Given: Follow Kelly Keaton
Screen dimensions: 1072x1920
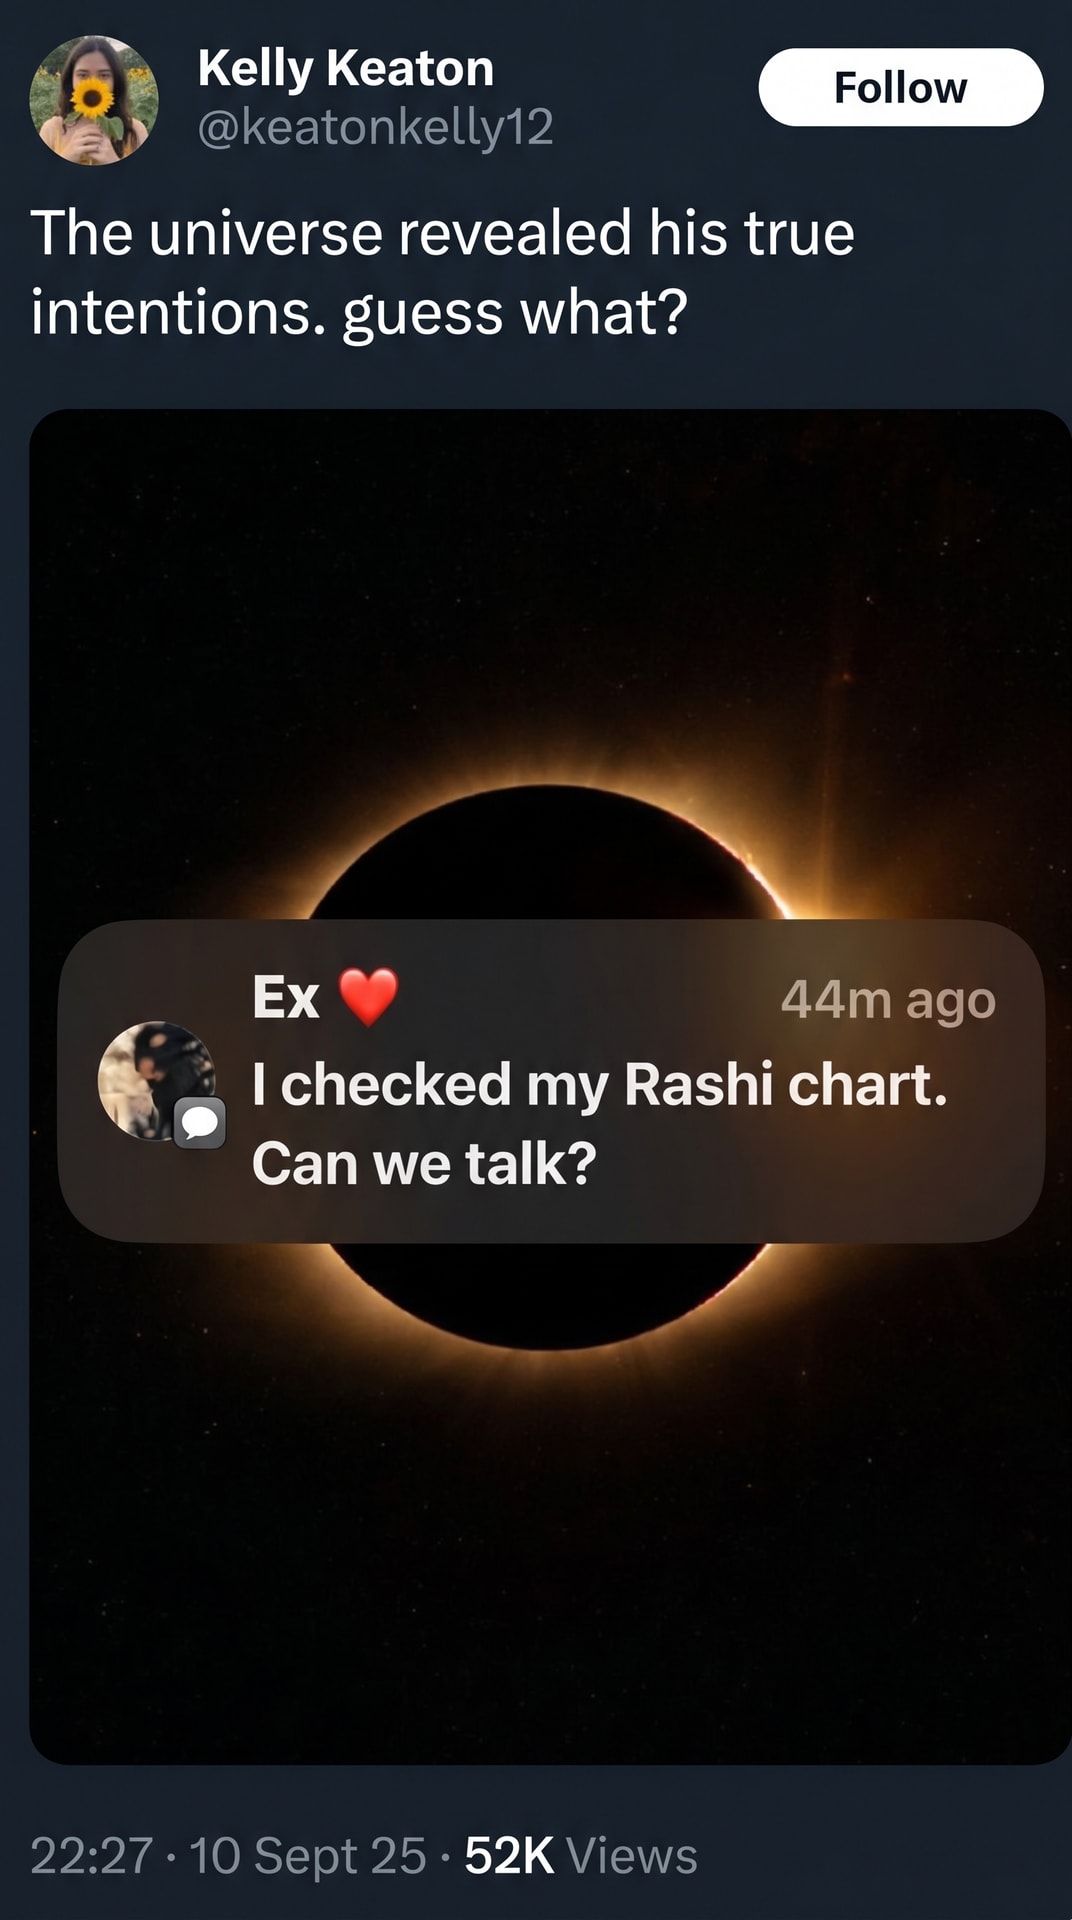Looking at the screenshot, I should pyautogui.click(x=901, y=87).
